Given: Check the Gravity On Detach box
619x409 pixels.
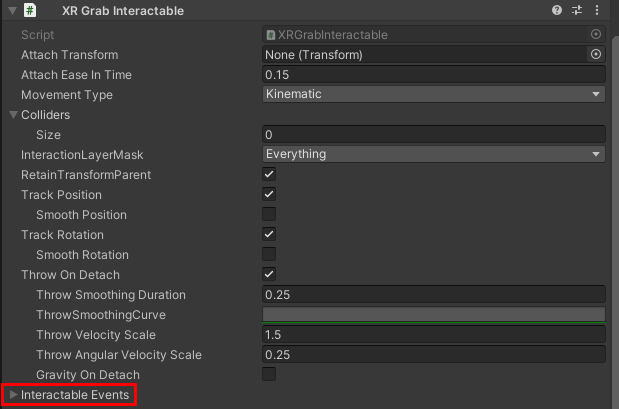Looking at the screenshot, I should tap(269, 374).
